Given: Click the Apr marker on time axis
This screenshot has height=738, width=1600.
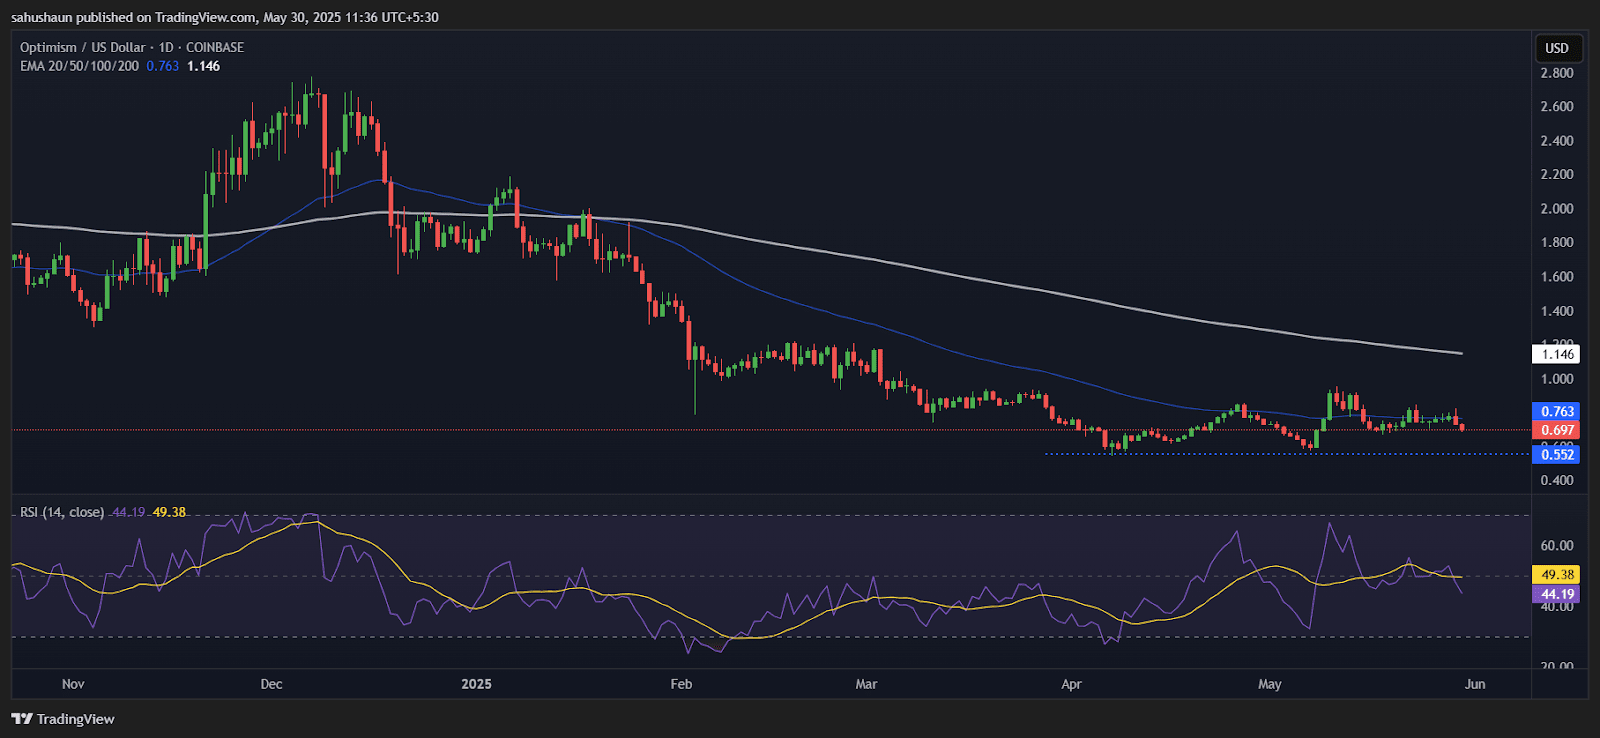Looking at the screenshot, I should pyautogui.click(x=1071, y=684).
